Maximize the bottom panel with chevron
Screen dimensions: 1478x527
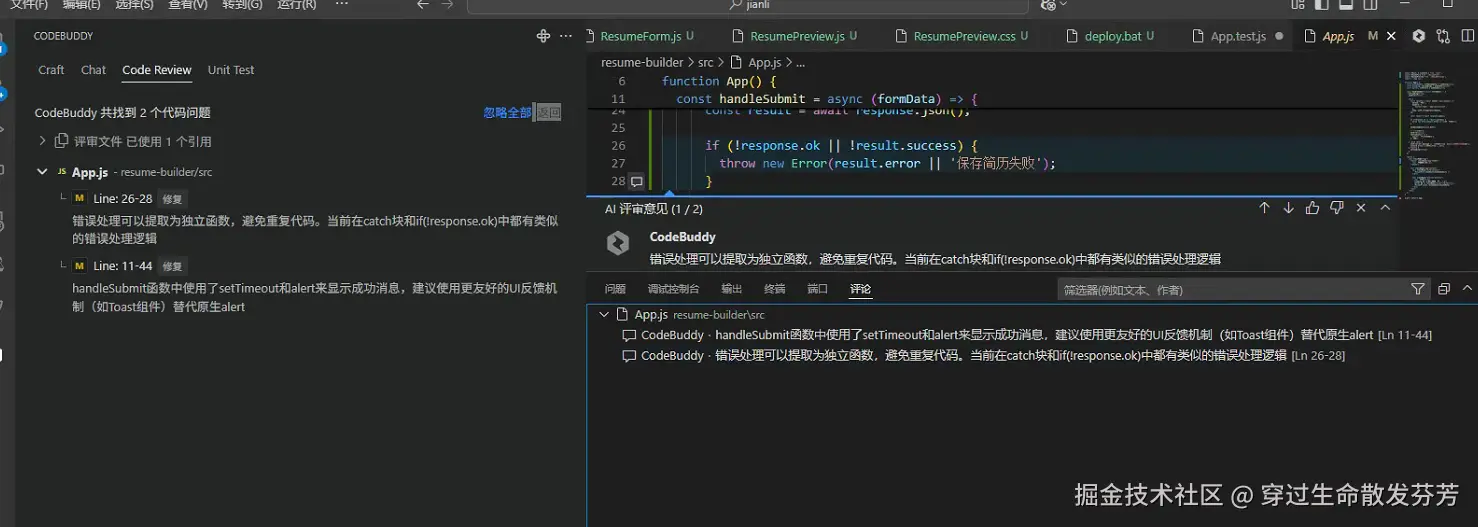(x=1468, y=289)
